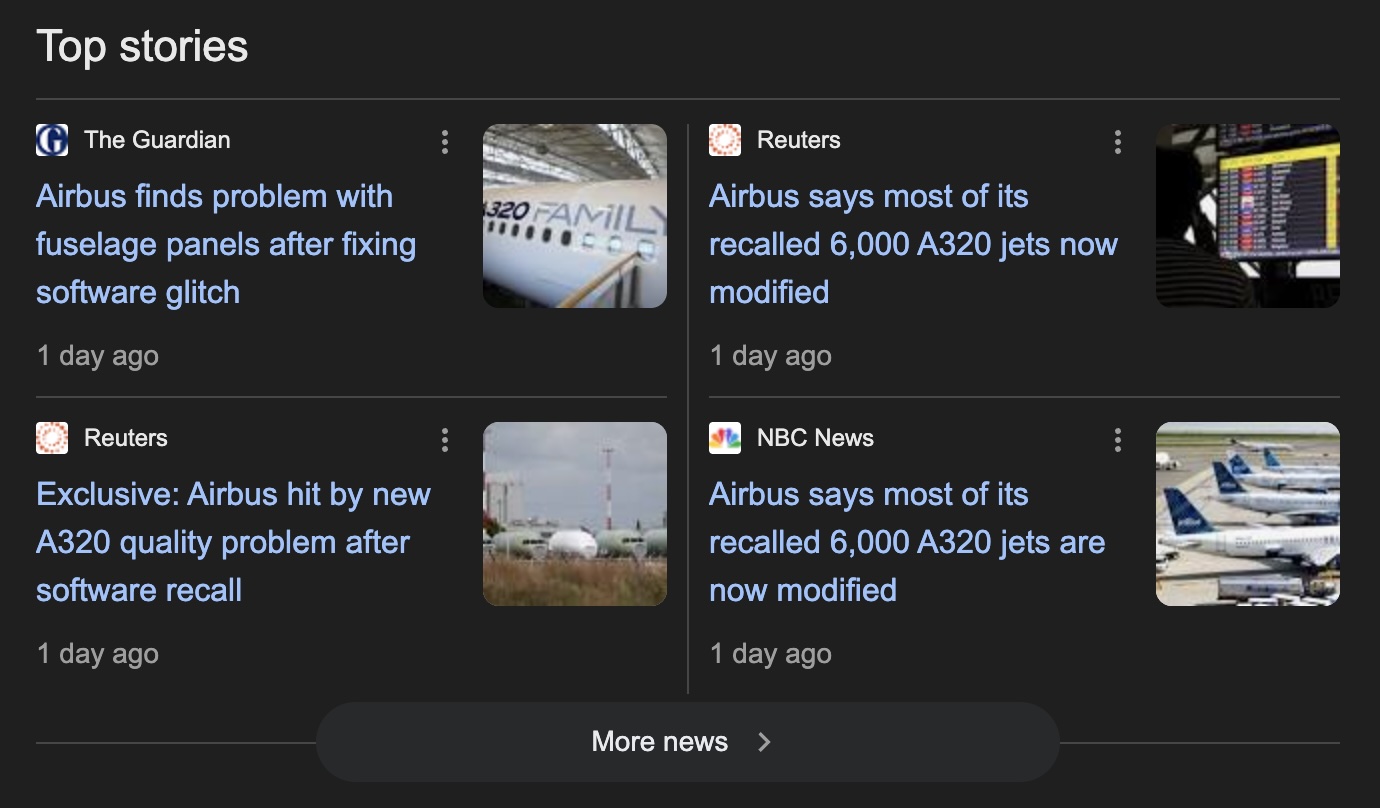The width and height of the screenshot is (1380, 808).
Task: Click The Guardian source name
Action: [157, 140]
